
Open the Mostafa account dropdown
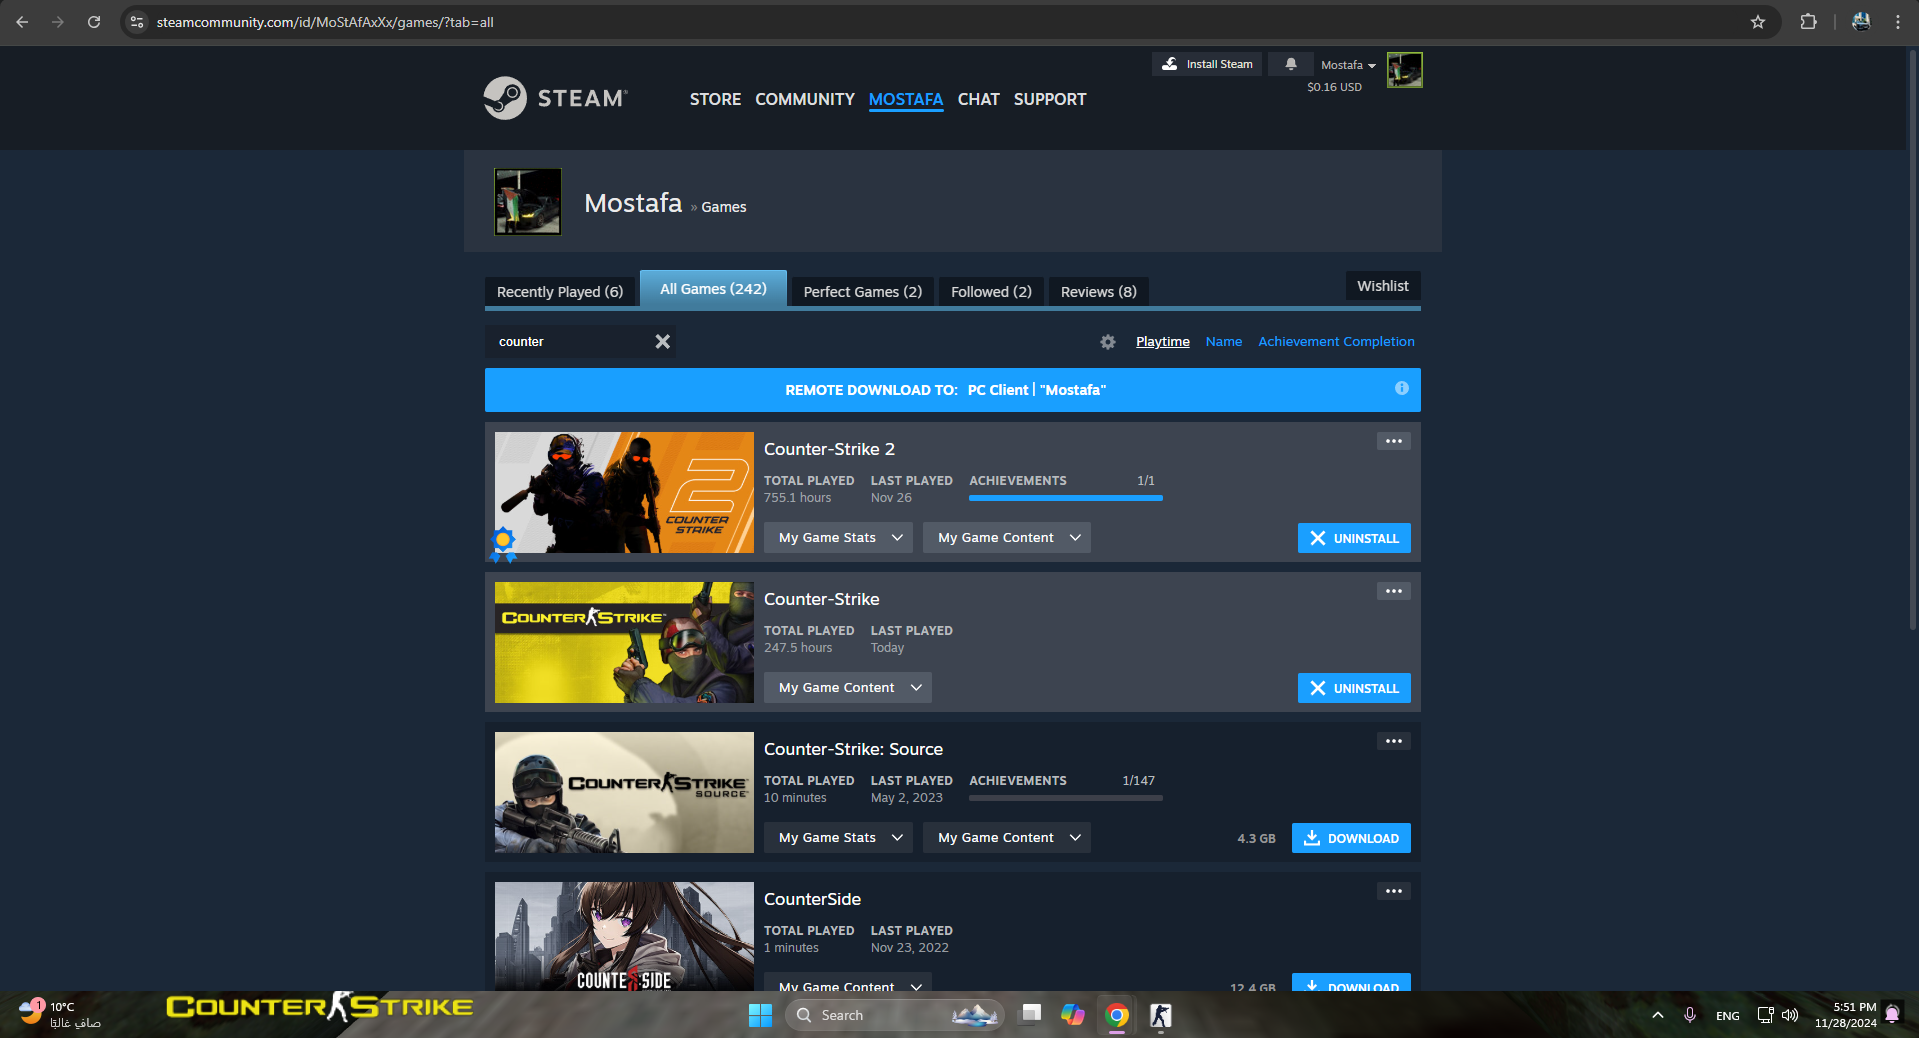(x=1347, y=65)
